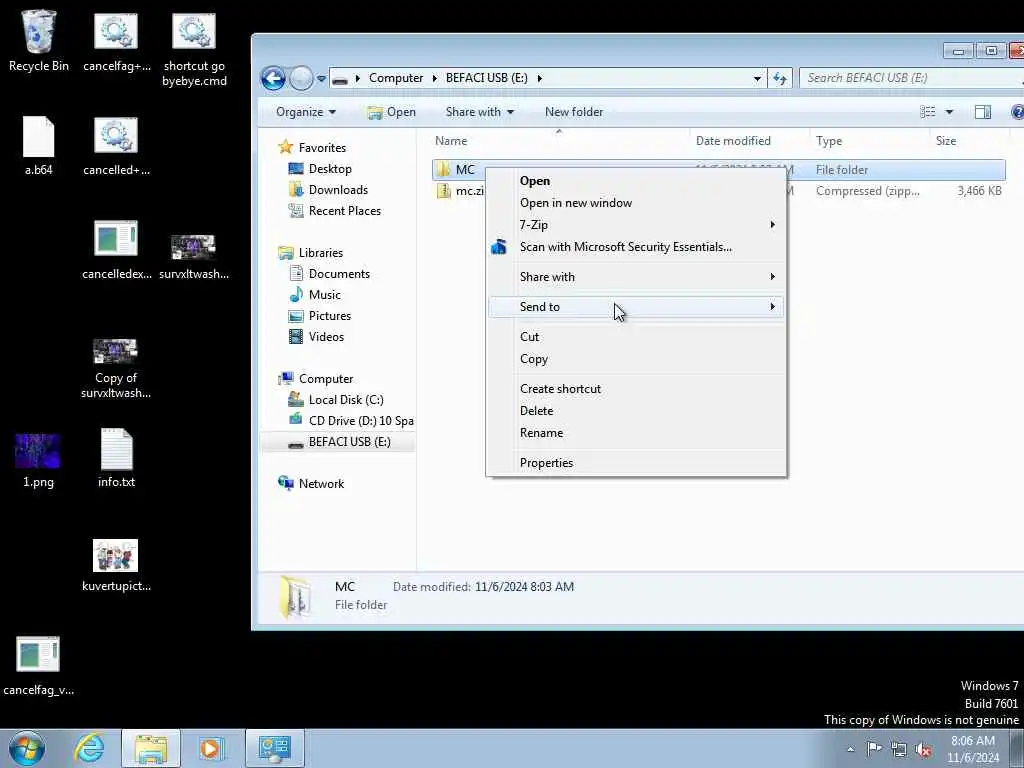Expand Share with in context menu
Screen dimensions: 1024x768
(635, 277)
